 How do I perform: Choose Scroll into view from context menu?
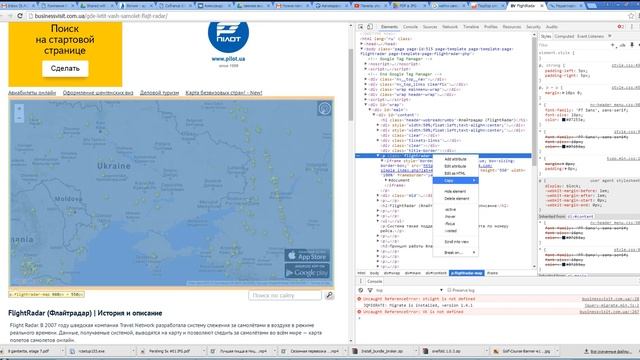[x=456, y=242]
